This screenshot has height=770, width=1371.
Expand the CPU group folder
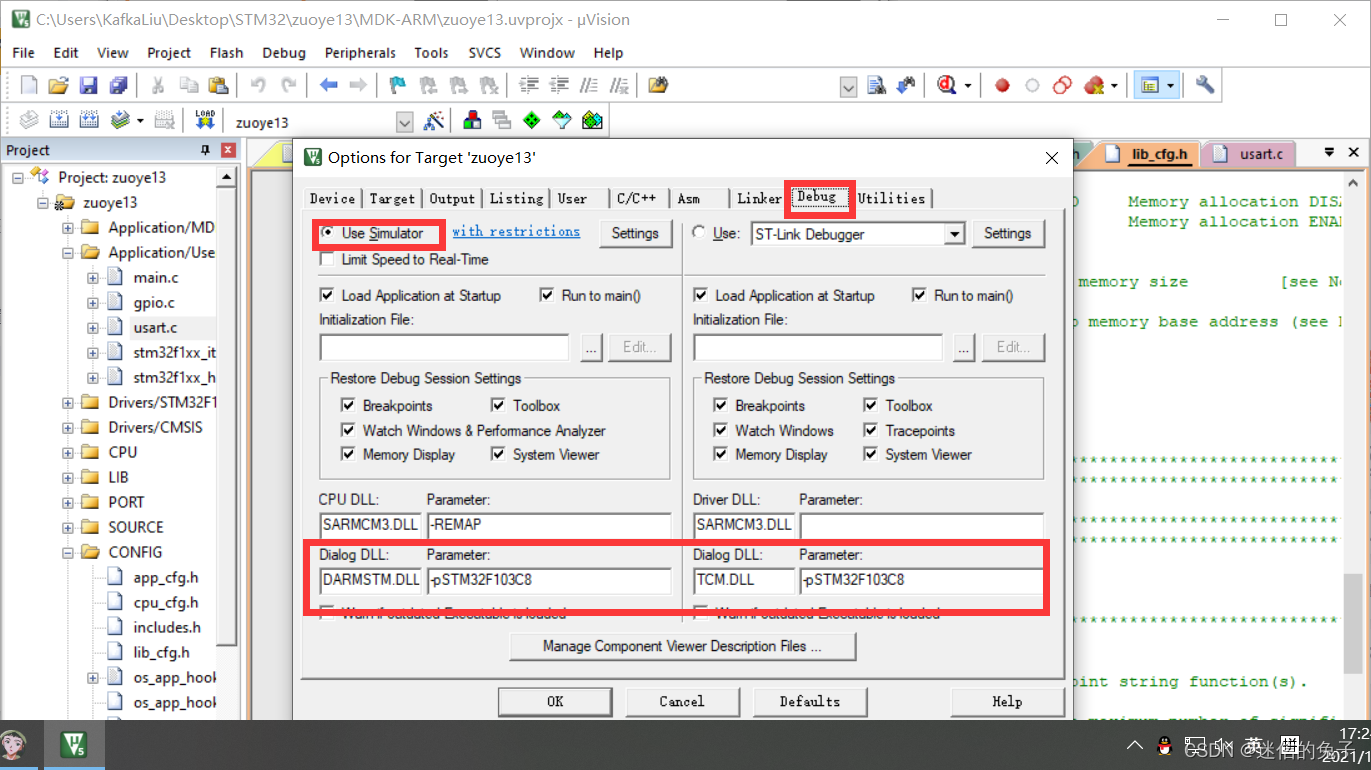pos(68,452)
